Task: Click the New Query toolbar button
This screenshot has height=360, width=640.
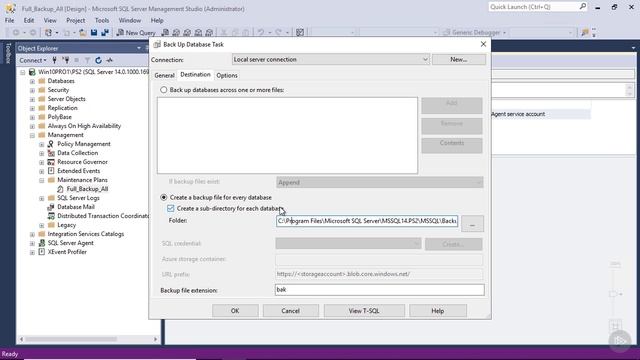Action: coord(136,33)
